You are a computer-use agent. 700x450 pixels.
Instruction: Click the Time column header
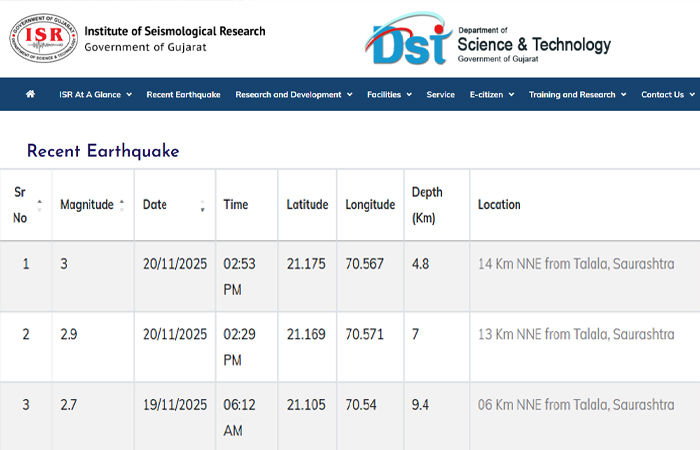[236, 204]
